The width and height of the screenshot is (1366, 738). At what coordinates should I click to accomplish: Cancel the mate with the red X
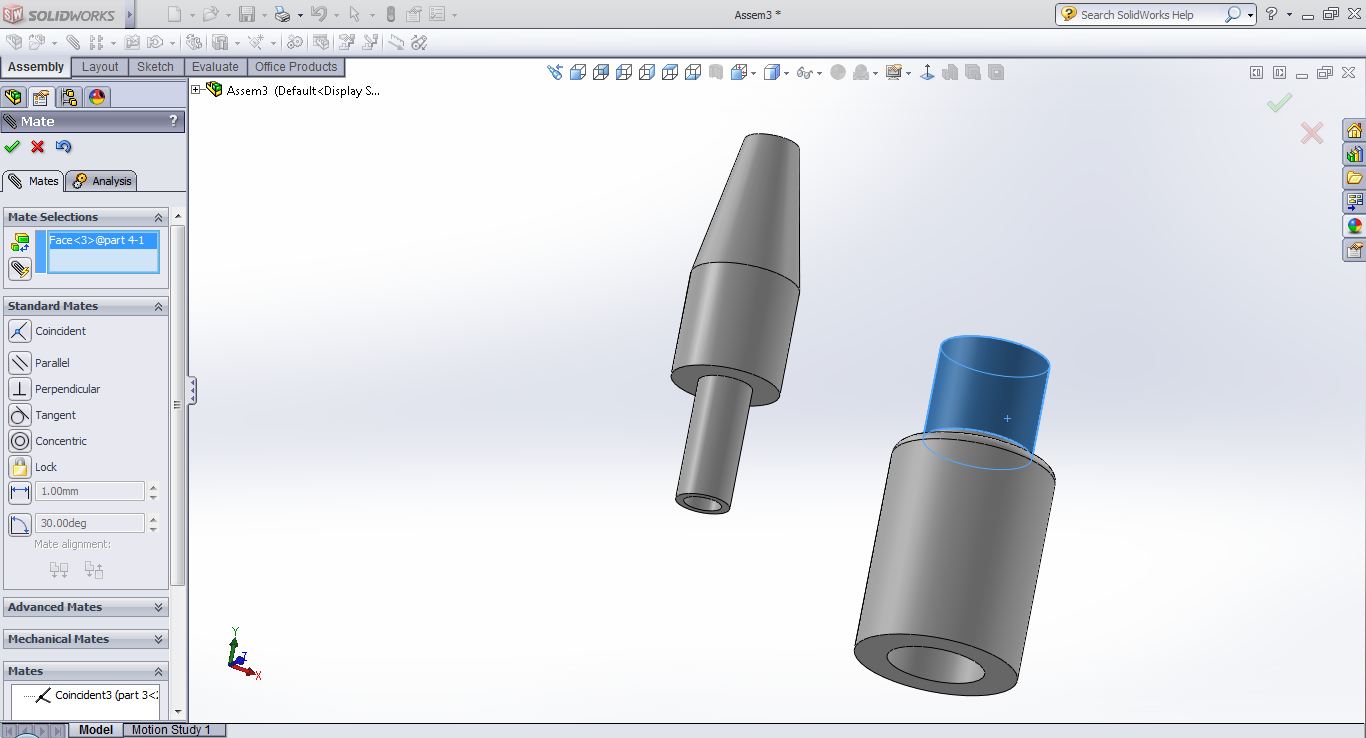point(38,147)
